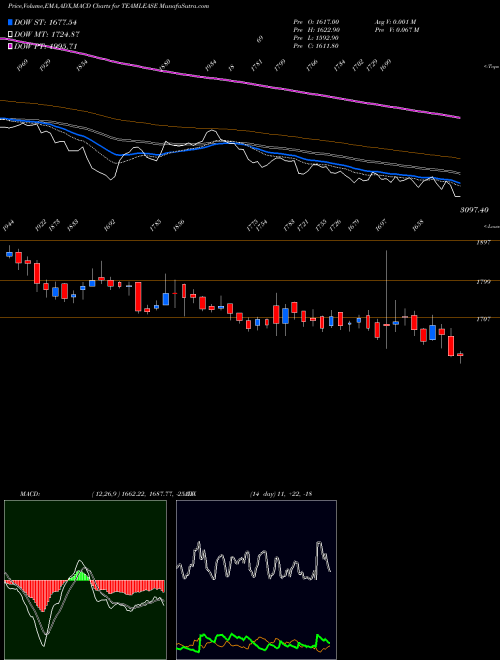500x660 pixels.
Task: Select the 'Pre H: 1622.90' value
Action: pyautogui.click(x=316, y=30)
